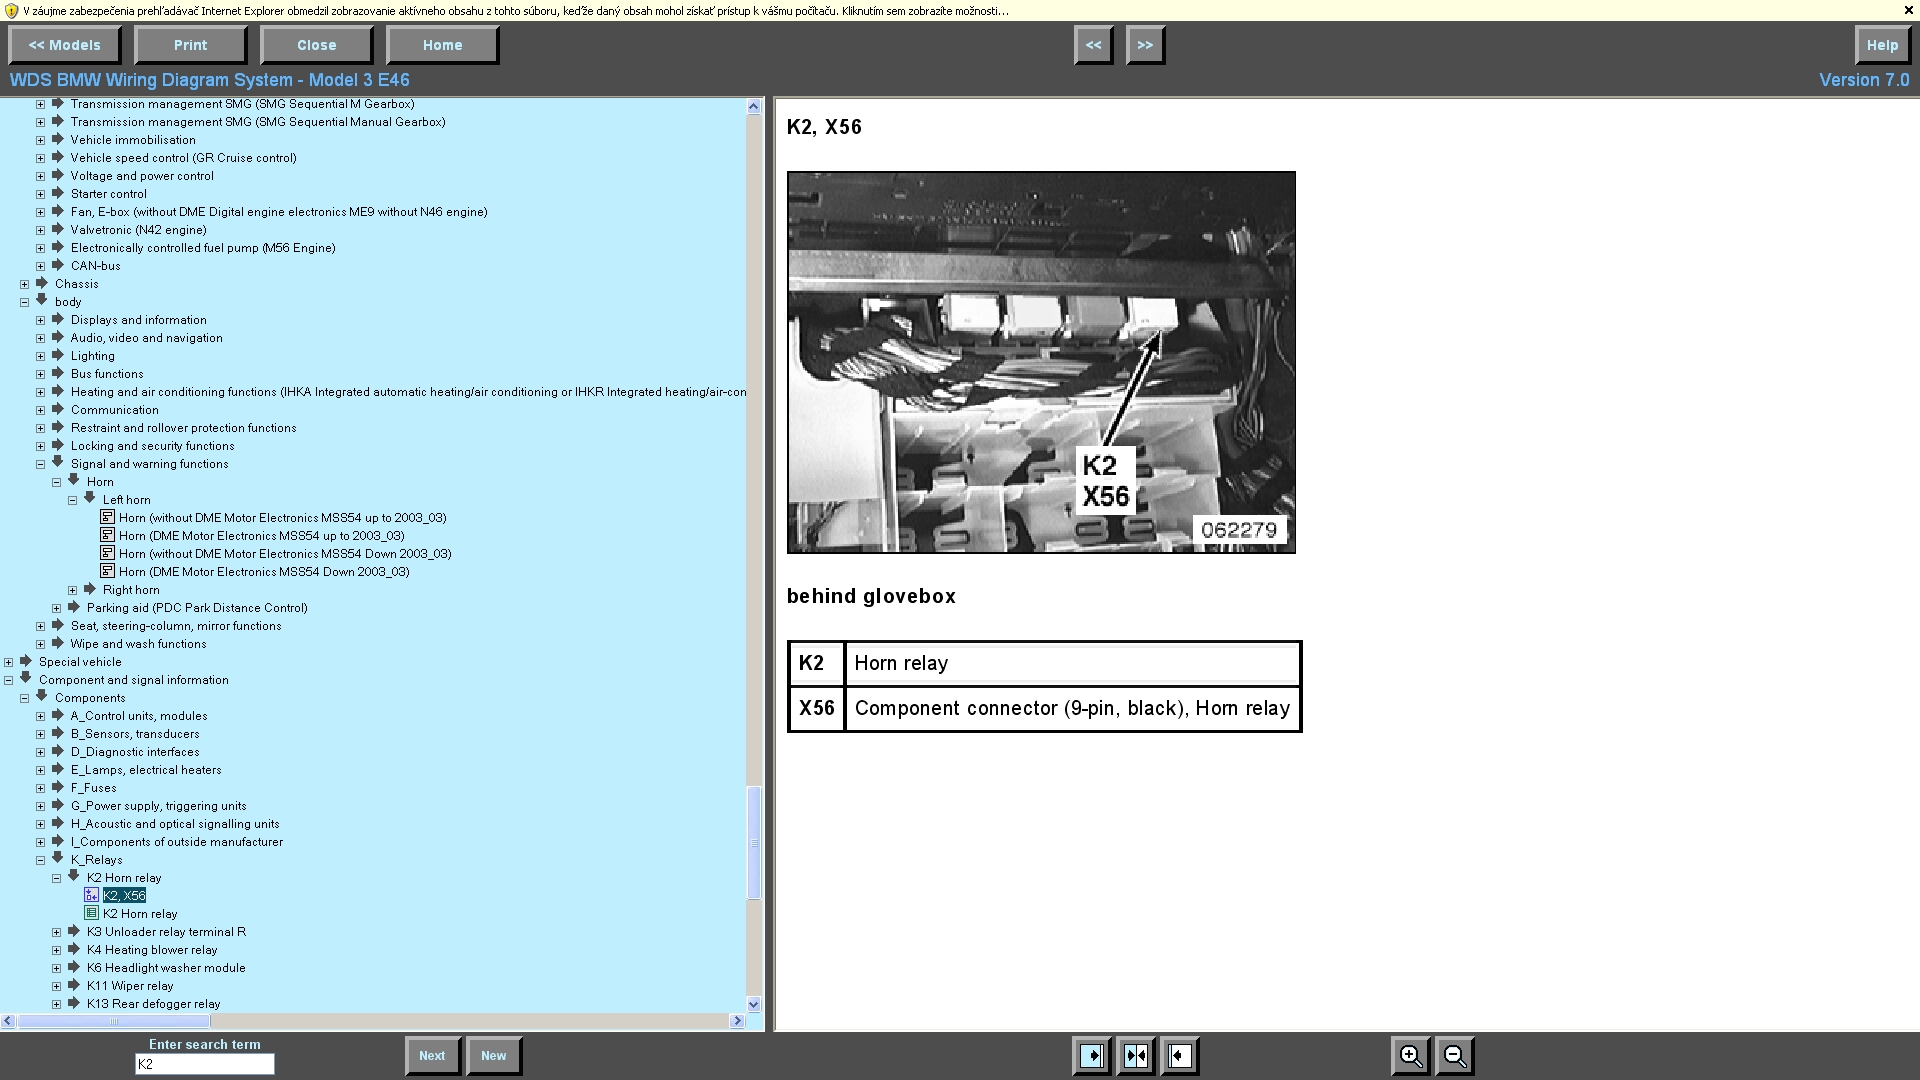The image size is (1920, 1080).
Task: Expand the Right horn node
Action: pyautogui.click(x=72, y=590)
